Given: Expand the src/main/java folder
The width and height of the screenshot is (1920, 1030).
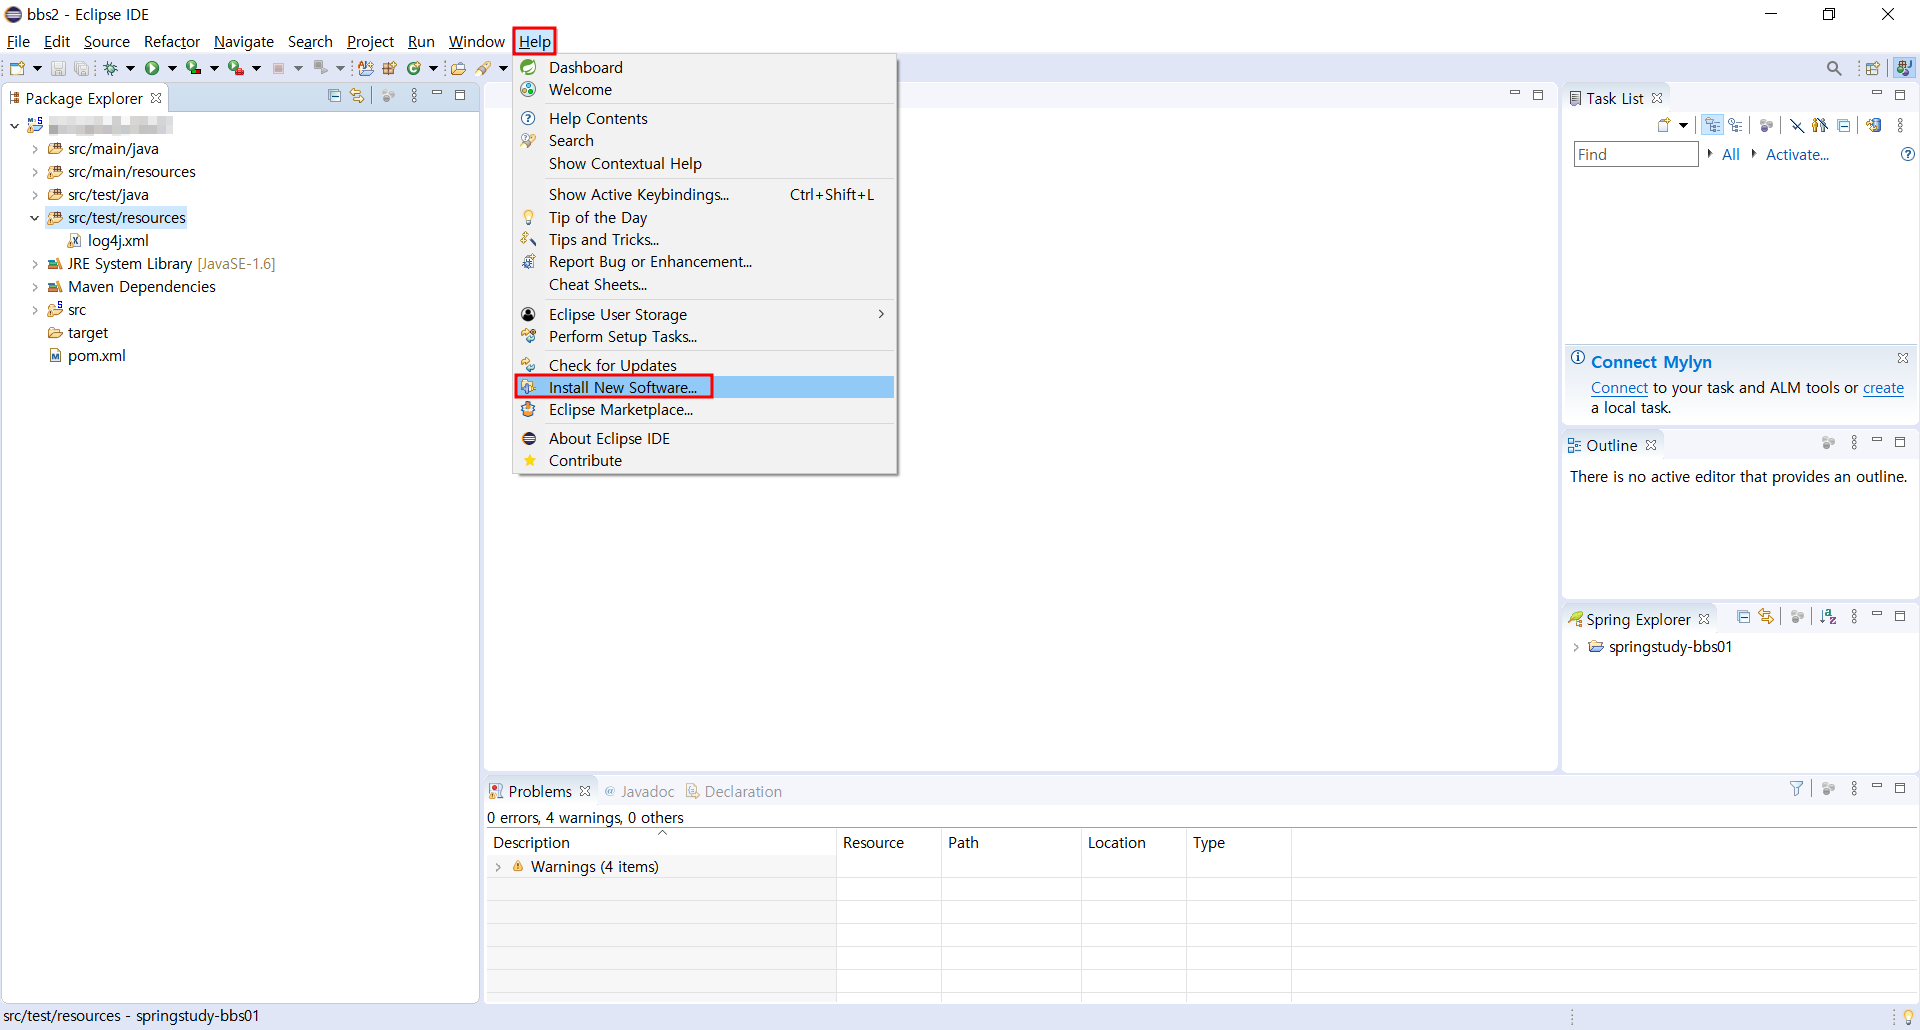Looking at the screenshot, I should pos(35,149).
